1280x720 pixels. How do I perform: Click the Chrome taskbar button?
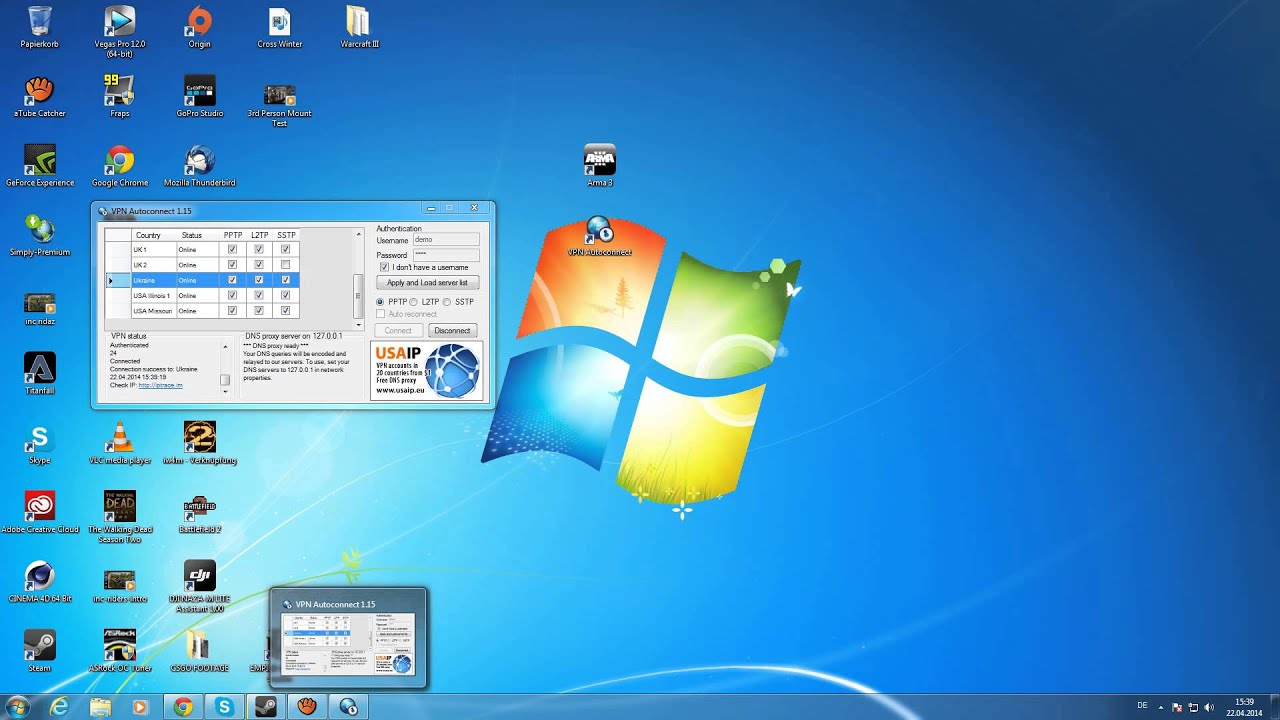pyautogui.click(x=182, y=707)
